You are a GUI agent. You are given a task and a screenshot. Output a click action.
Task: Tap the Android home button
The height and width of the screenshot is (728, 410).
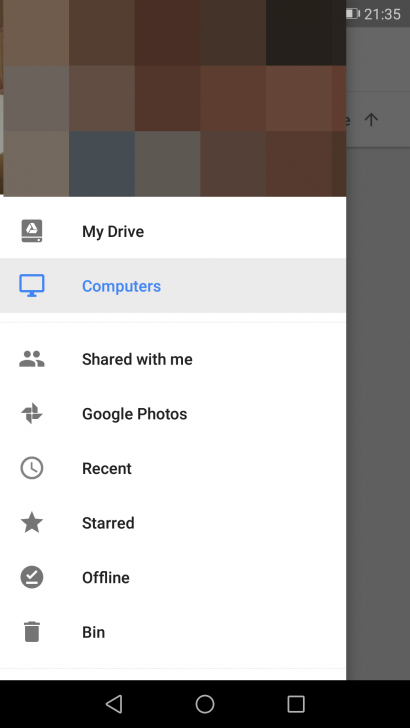[x=205, y=704]
